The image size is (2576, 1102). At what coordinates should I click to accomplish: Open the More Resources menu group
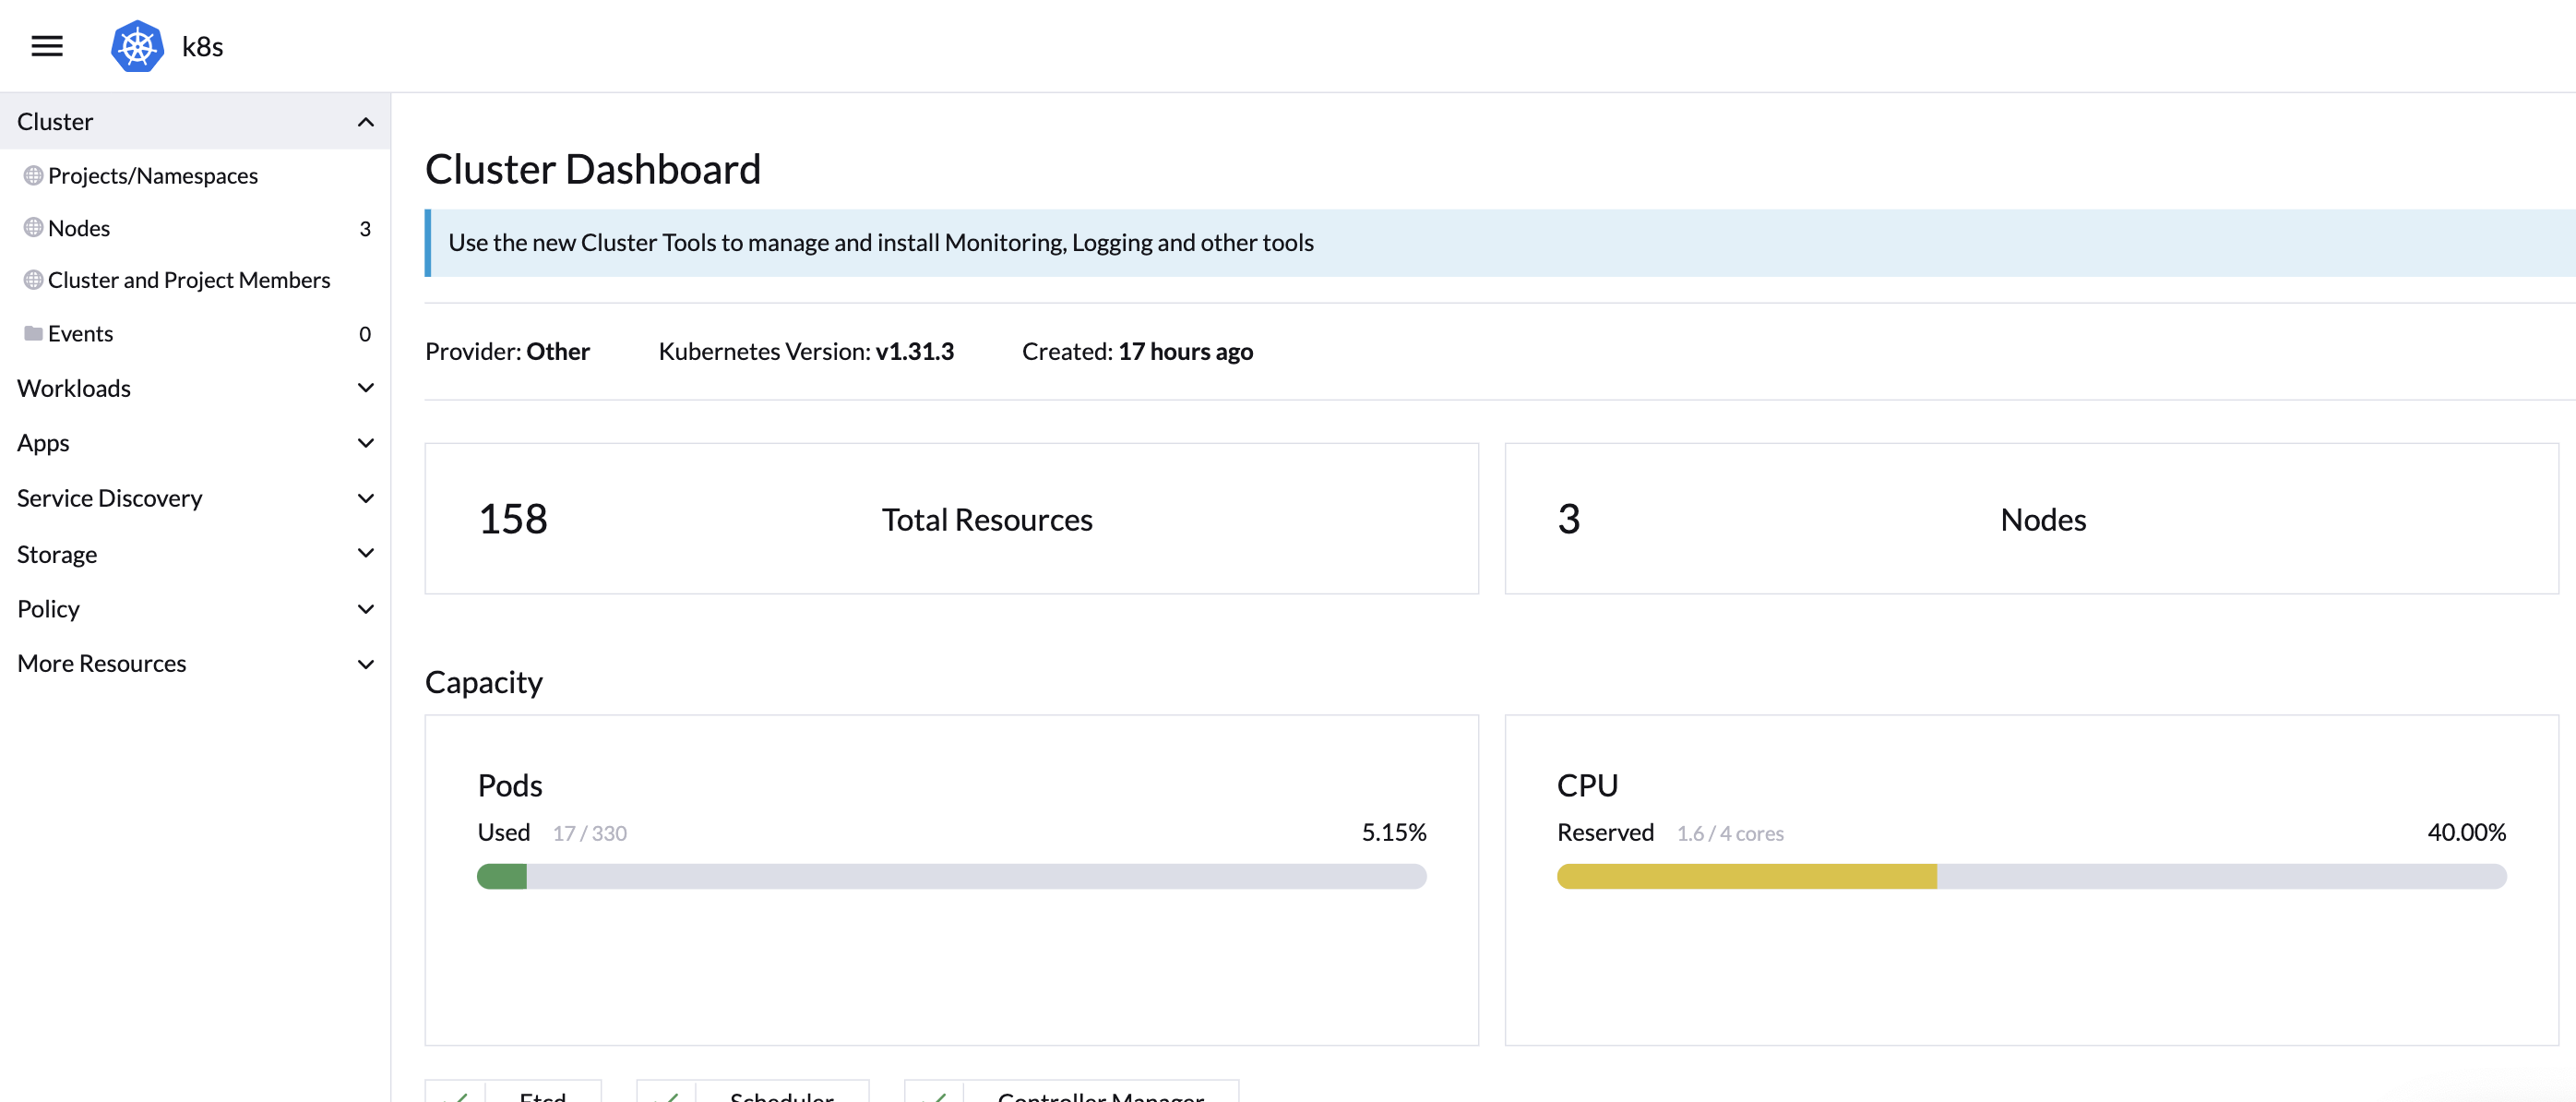click(x=365, y=664)
